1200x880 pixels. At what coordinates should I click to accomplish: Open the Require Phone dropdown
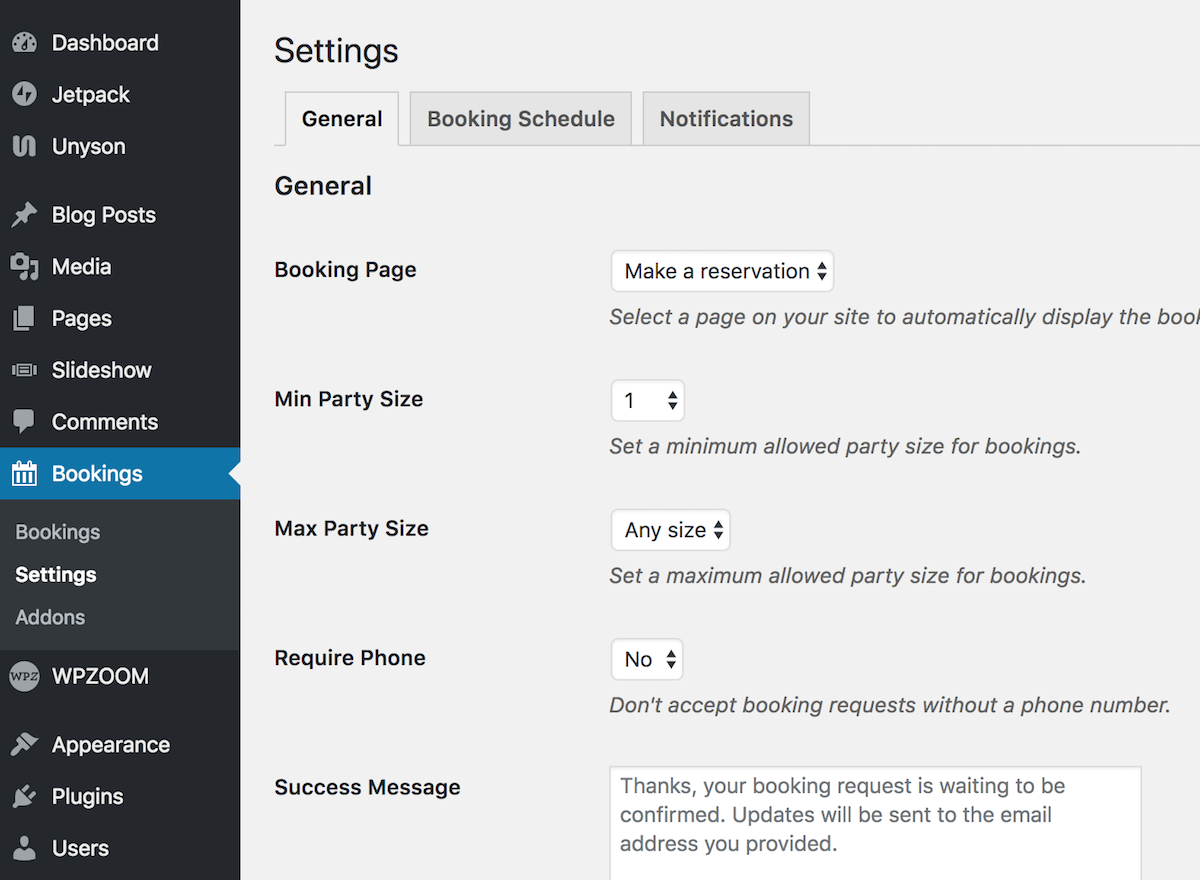647,659
